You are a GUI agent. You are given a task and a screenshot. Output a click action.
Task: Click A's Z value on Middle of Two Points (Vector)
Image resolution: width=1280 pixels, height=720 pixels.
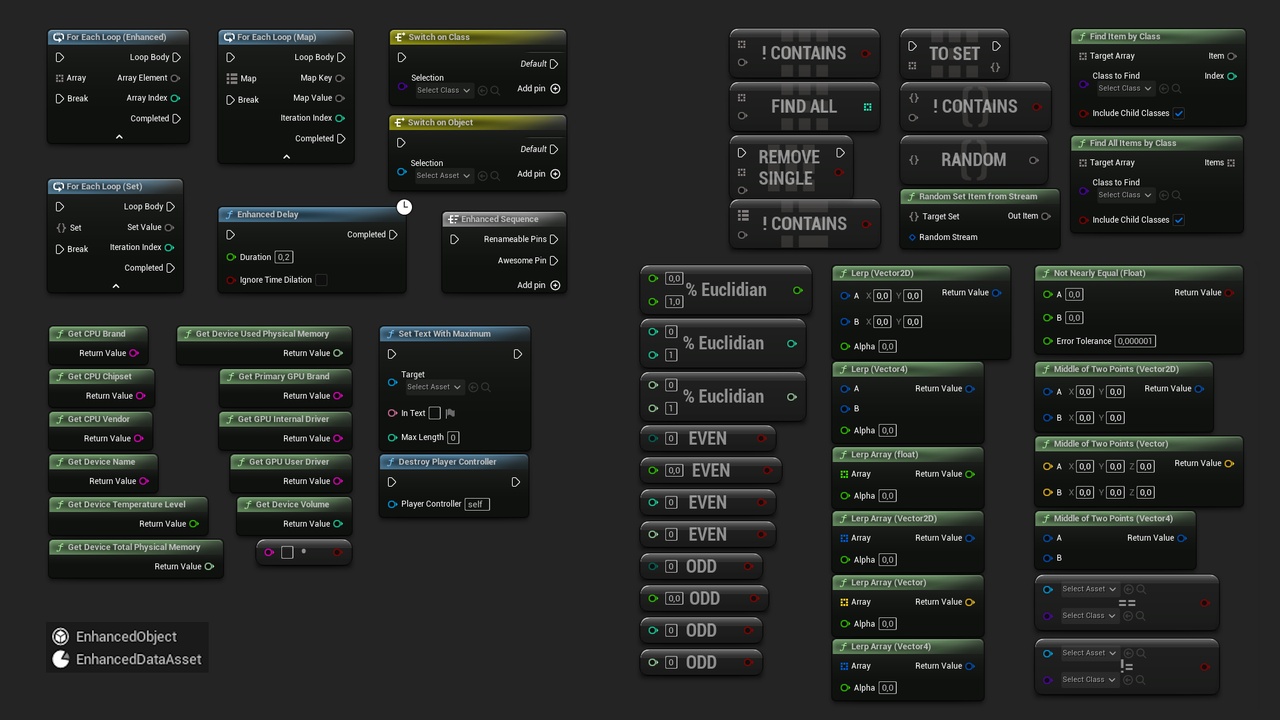pyautogui.click(x=1145, y=466)
